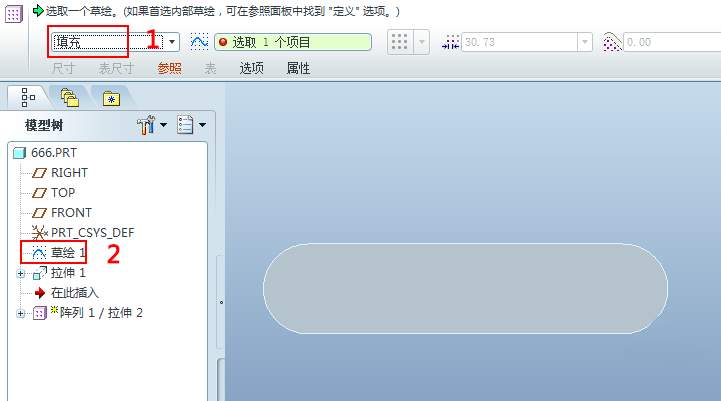This screenshot has width=721, height=401.
Task: Click the pattern feature icon at top left
Action: 13,14
